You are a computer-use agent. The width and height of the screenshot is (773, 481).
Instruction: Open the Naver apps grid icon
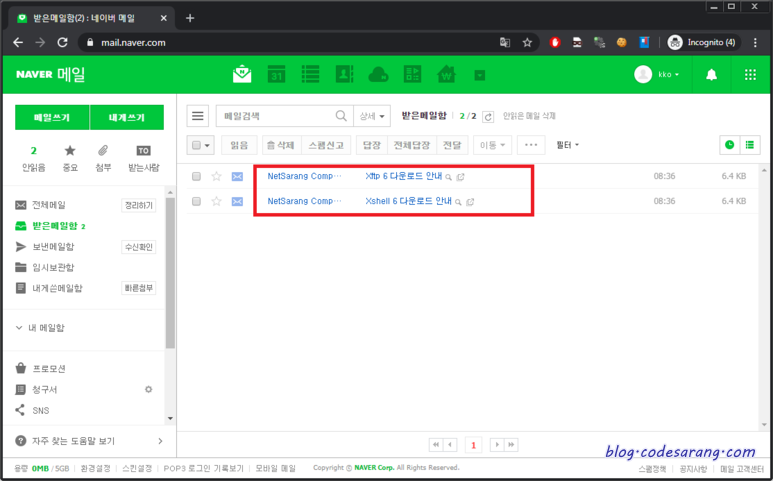point(750,75)
